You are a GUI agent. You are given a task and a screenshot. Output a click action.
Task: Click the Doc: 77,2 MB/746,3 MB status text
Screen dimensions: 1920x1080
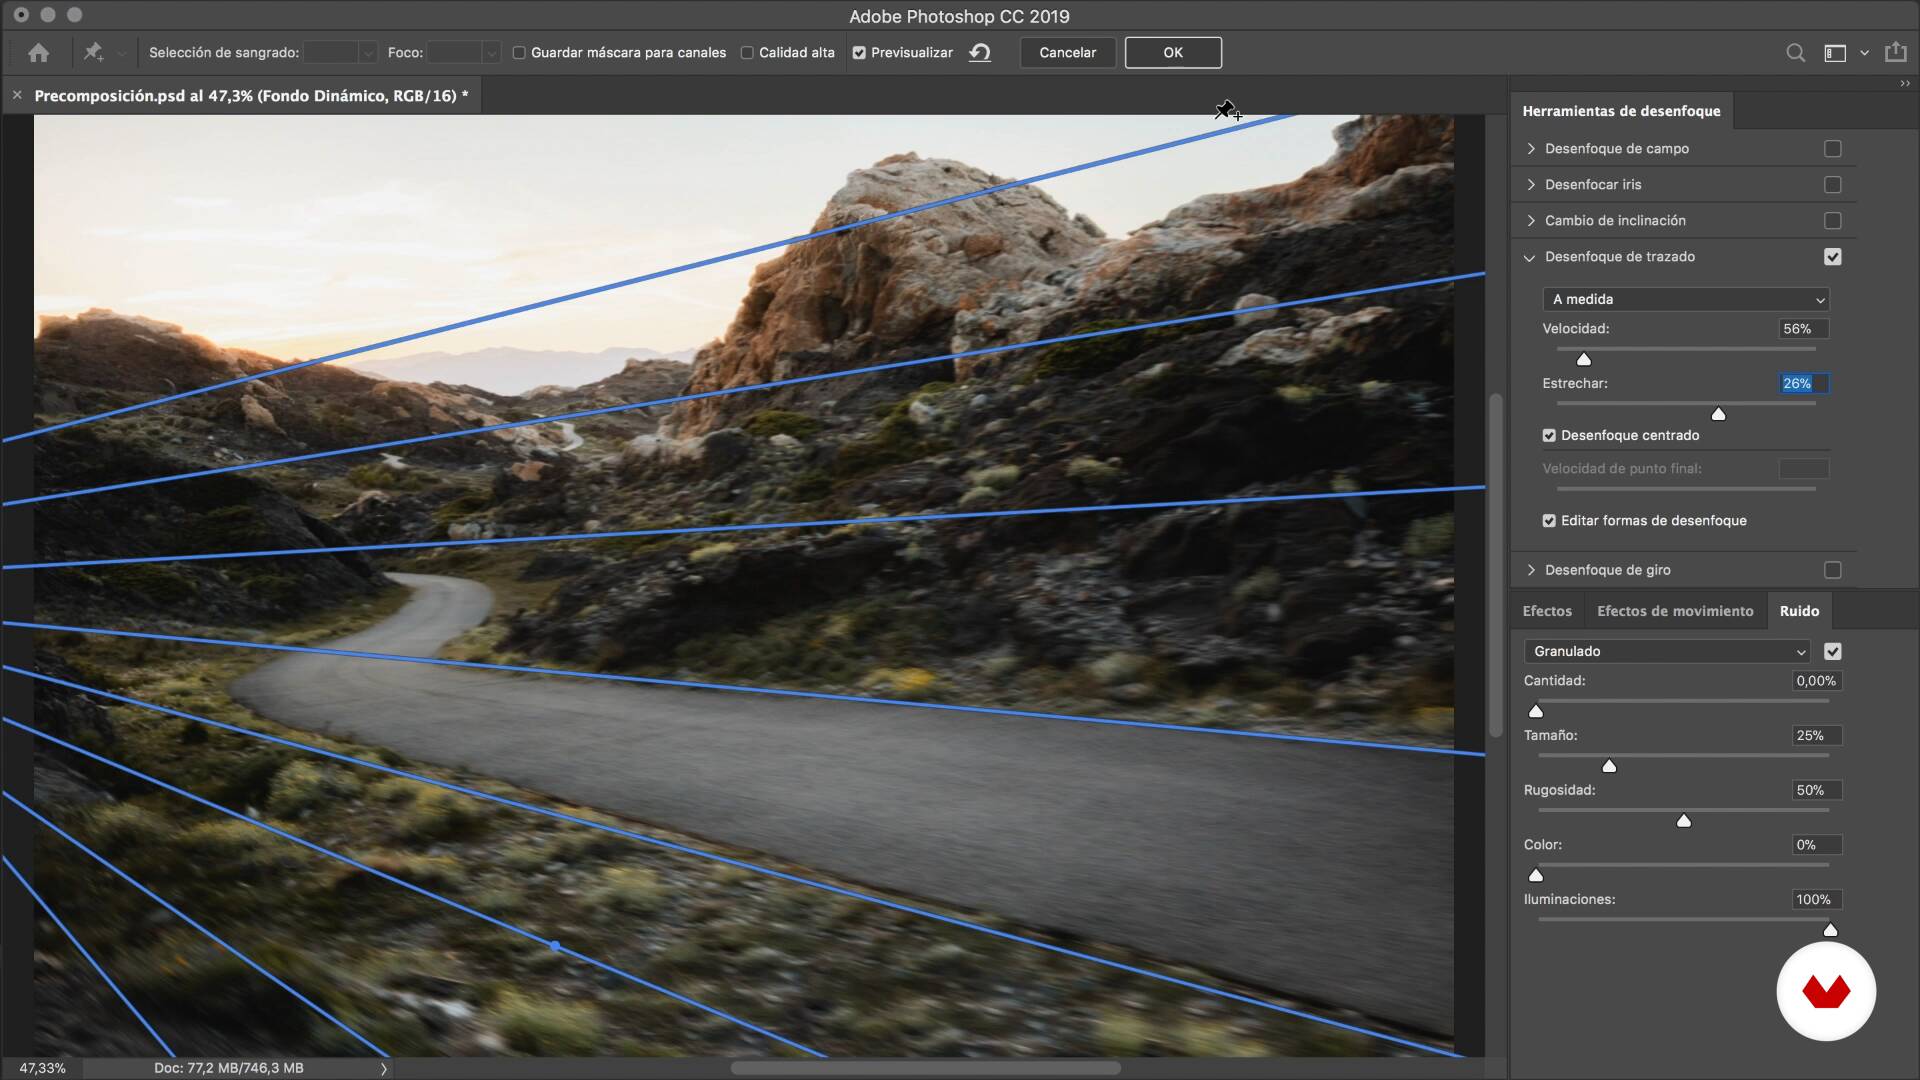(x=229, y=1068)
